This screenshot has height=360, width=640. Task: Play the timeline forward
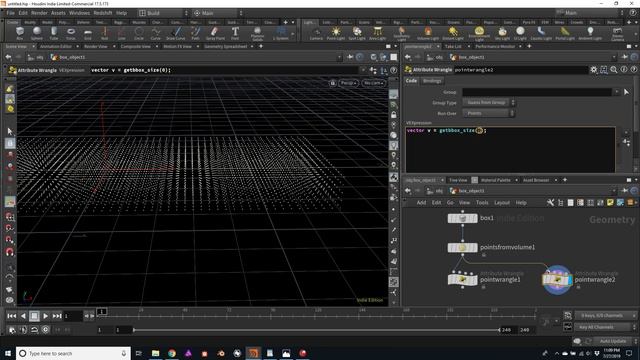(46, 316)
